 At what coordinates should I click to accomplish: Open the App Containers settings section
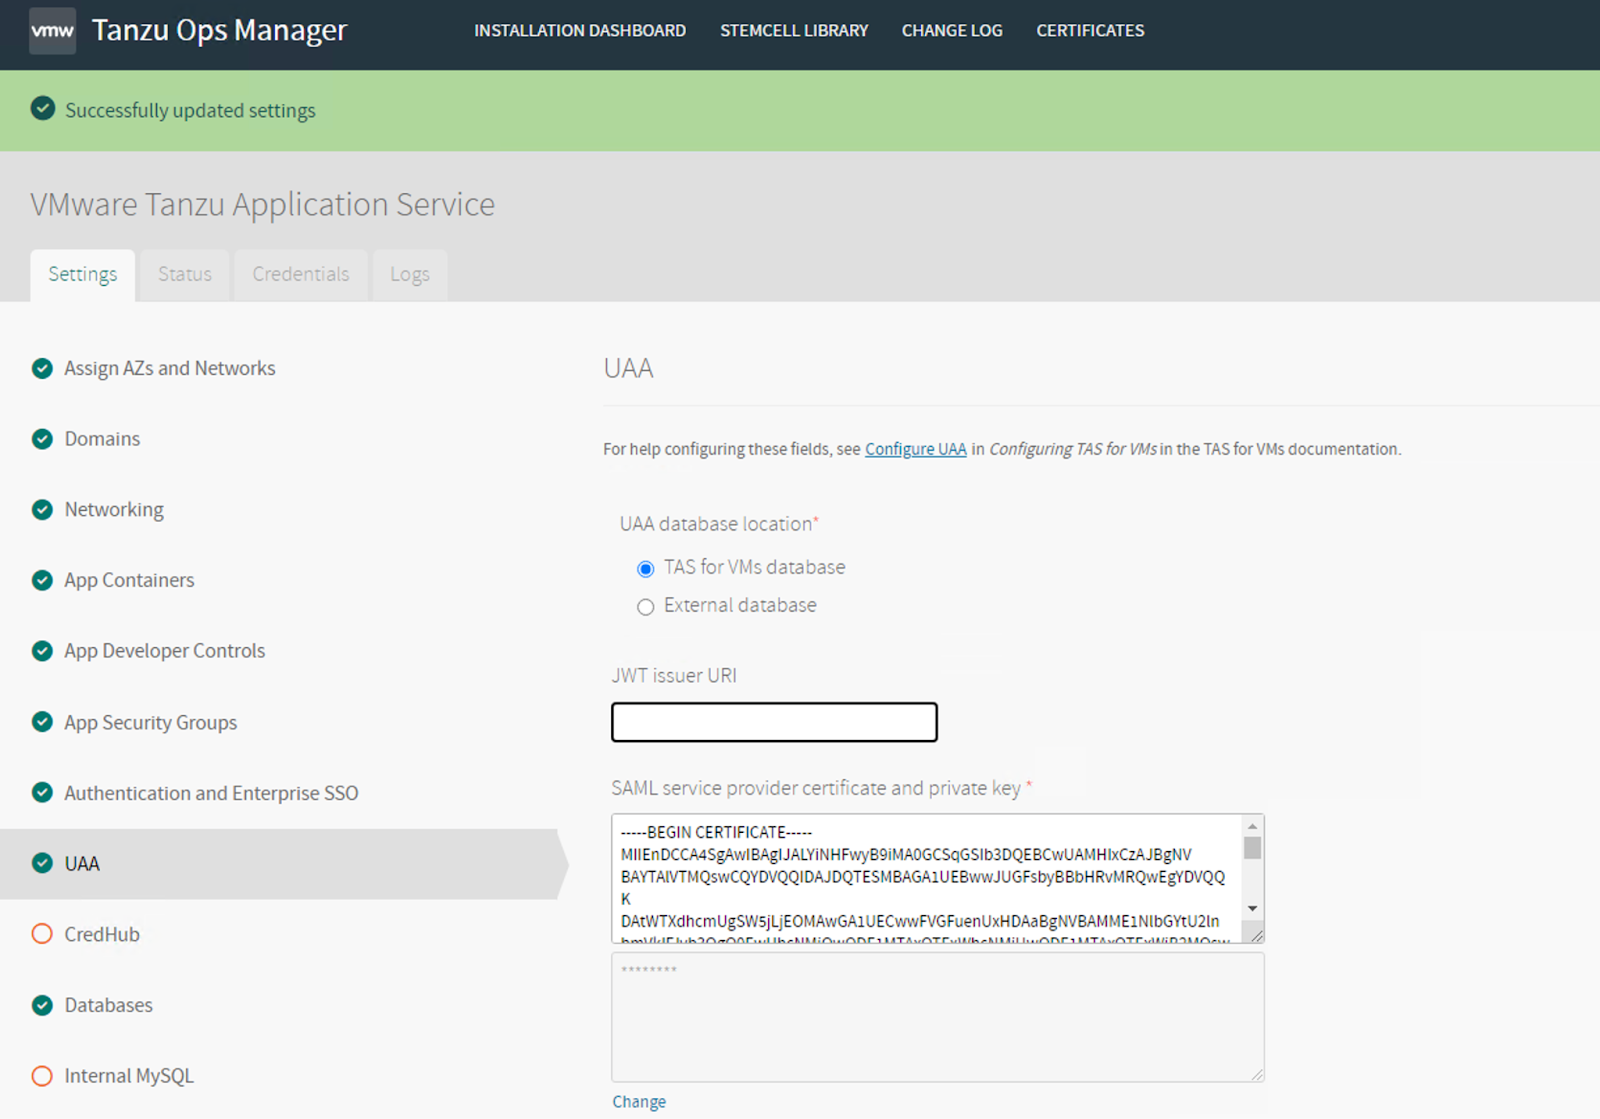pos(129,580)
